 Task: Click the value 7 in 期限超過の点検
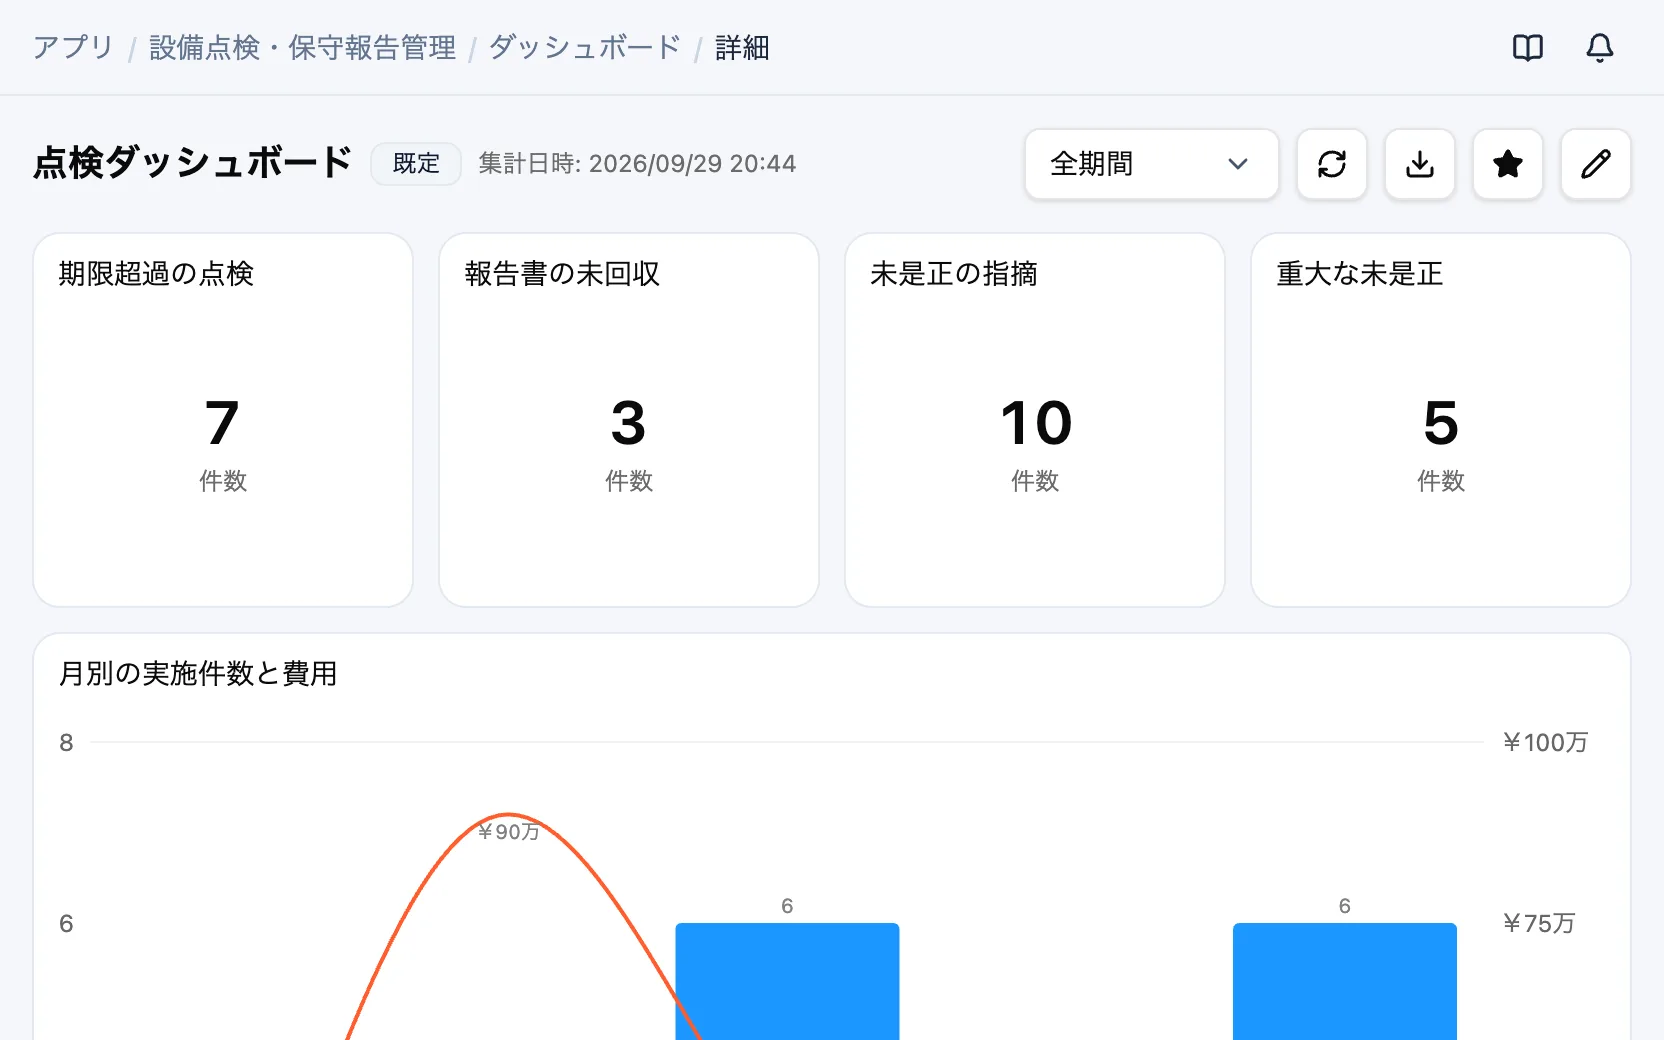click(222, 423)
